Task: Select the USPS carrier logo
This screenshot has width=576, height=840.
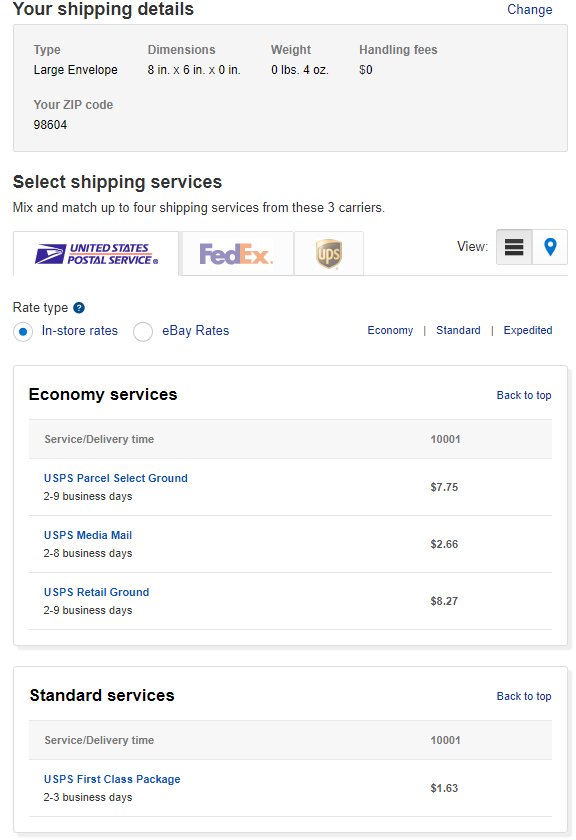Action: [95, 252]
